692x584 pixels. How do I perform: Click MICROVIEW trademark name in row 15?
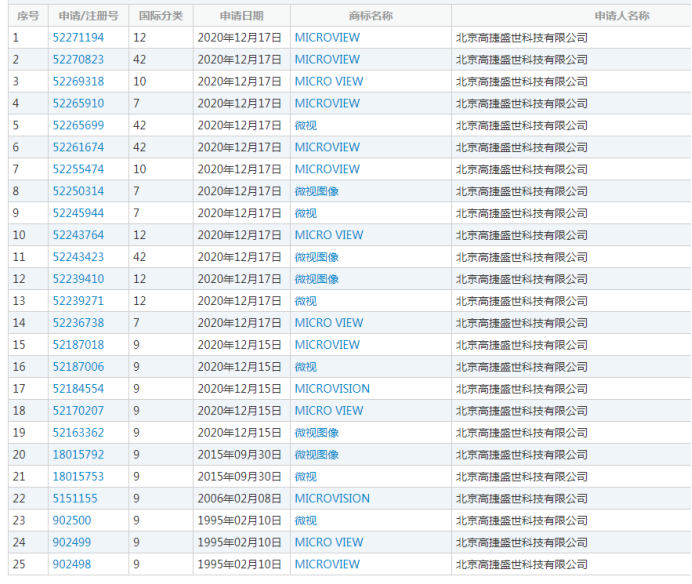pos(327,345)
